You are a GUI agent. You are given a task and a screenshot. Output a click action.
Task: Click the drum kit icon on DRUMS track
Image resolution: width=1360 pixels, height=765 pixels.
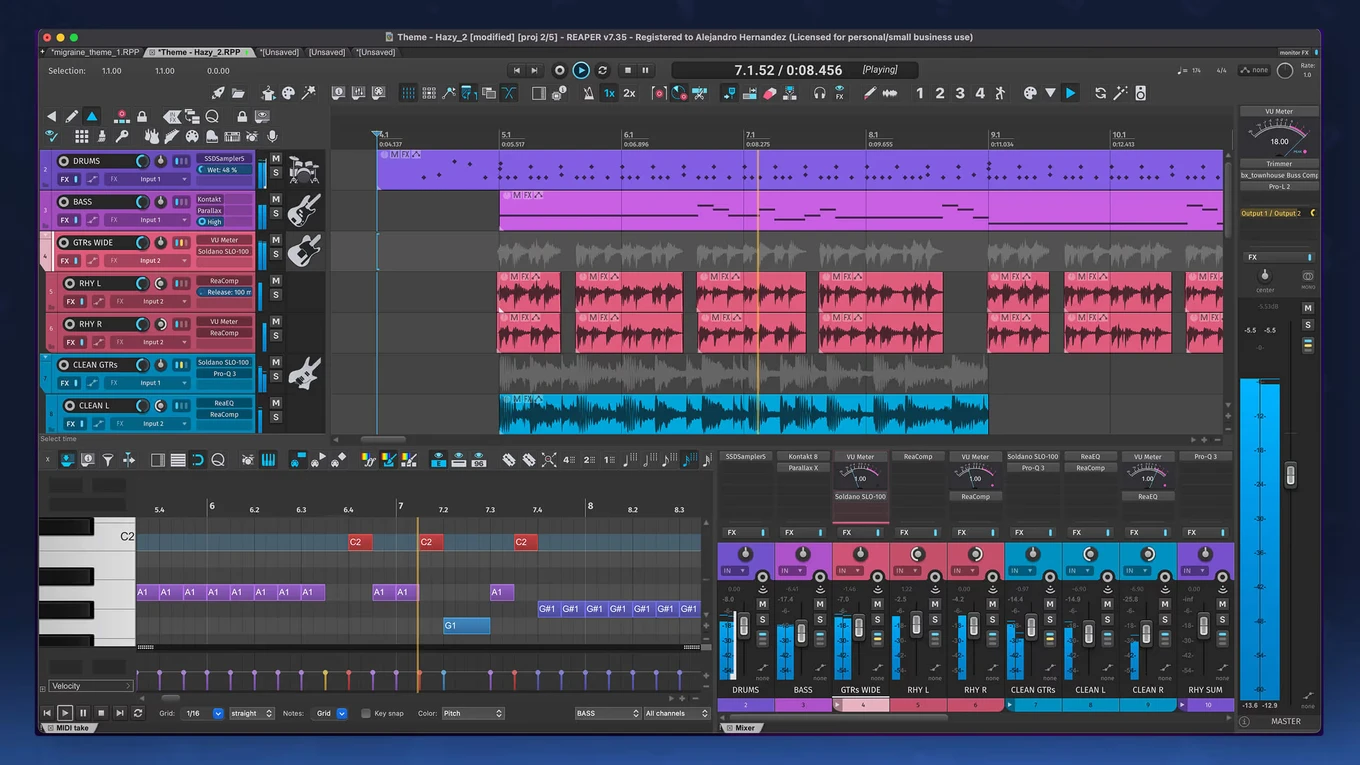pyautogui.click(x=303, y=170)
